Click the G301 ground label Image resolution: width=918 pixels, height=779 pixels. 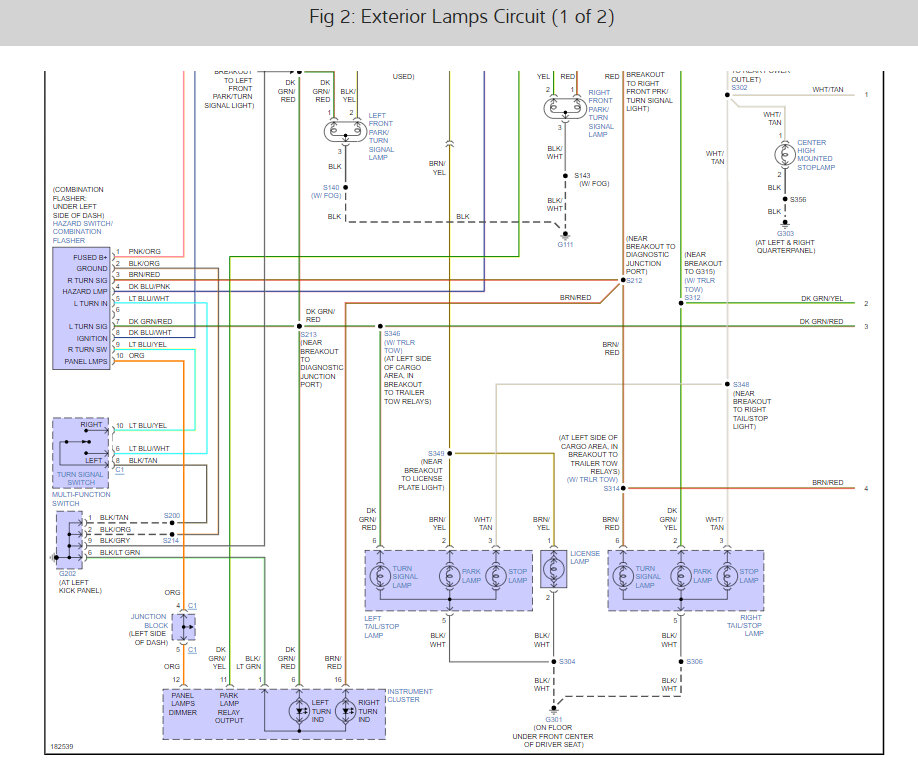[554, 719]
